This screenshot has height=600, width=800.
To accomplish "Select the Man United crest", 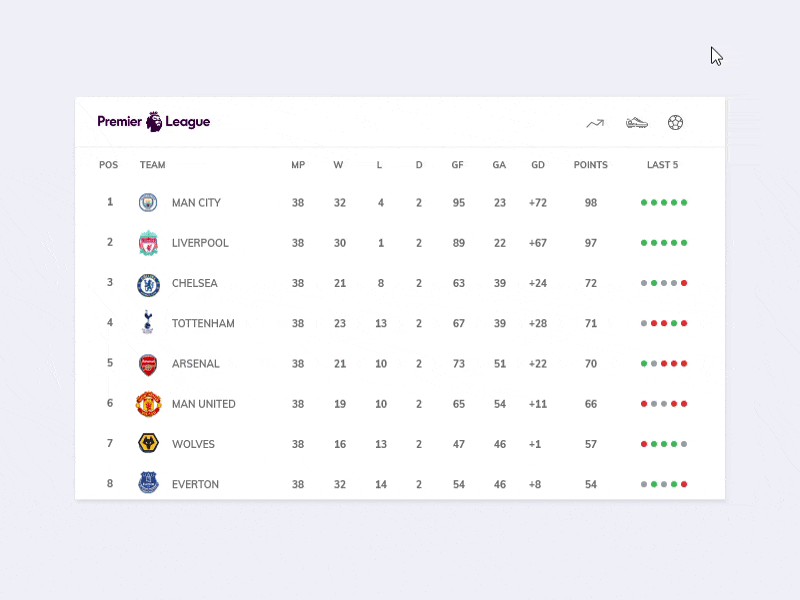I will [x=148, y=403].
